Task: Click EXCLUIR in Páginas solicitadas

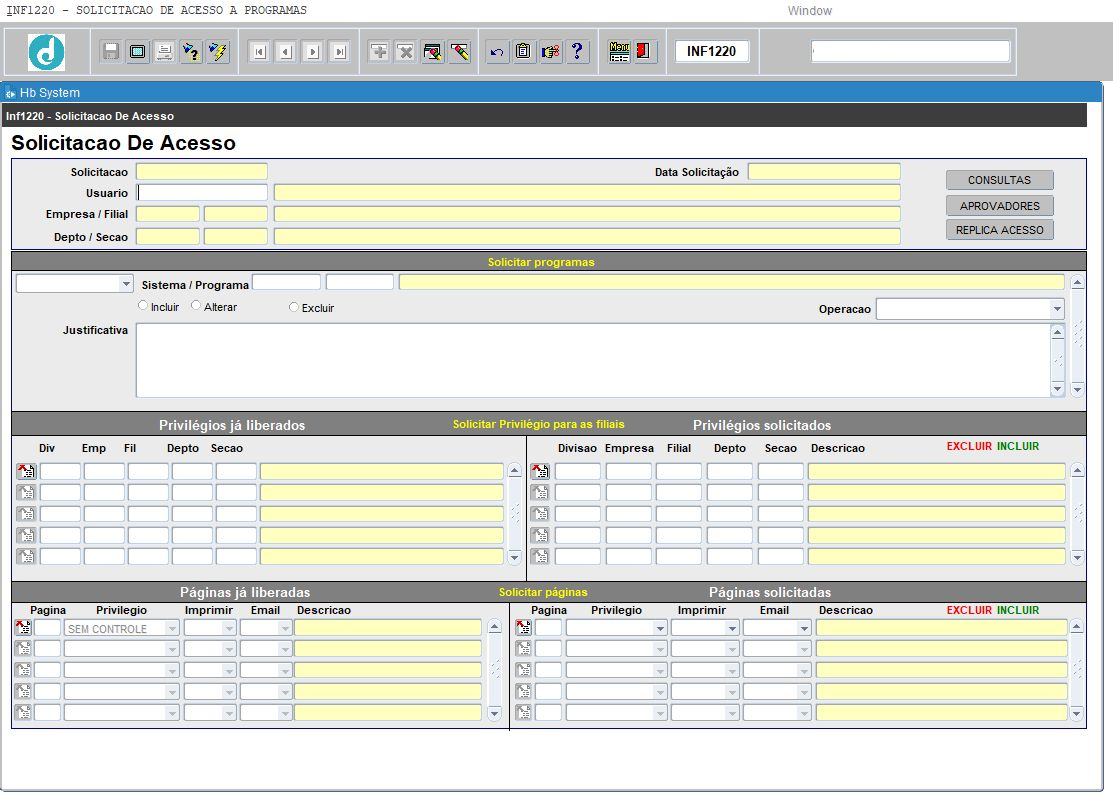Action: tap(969, 610)
